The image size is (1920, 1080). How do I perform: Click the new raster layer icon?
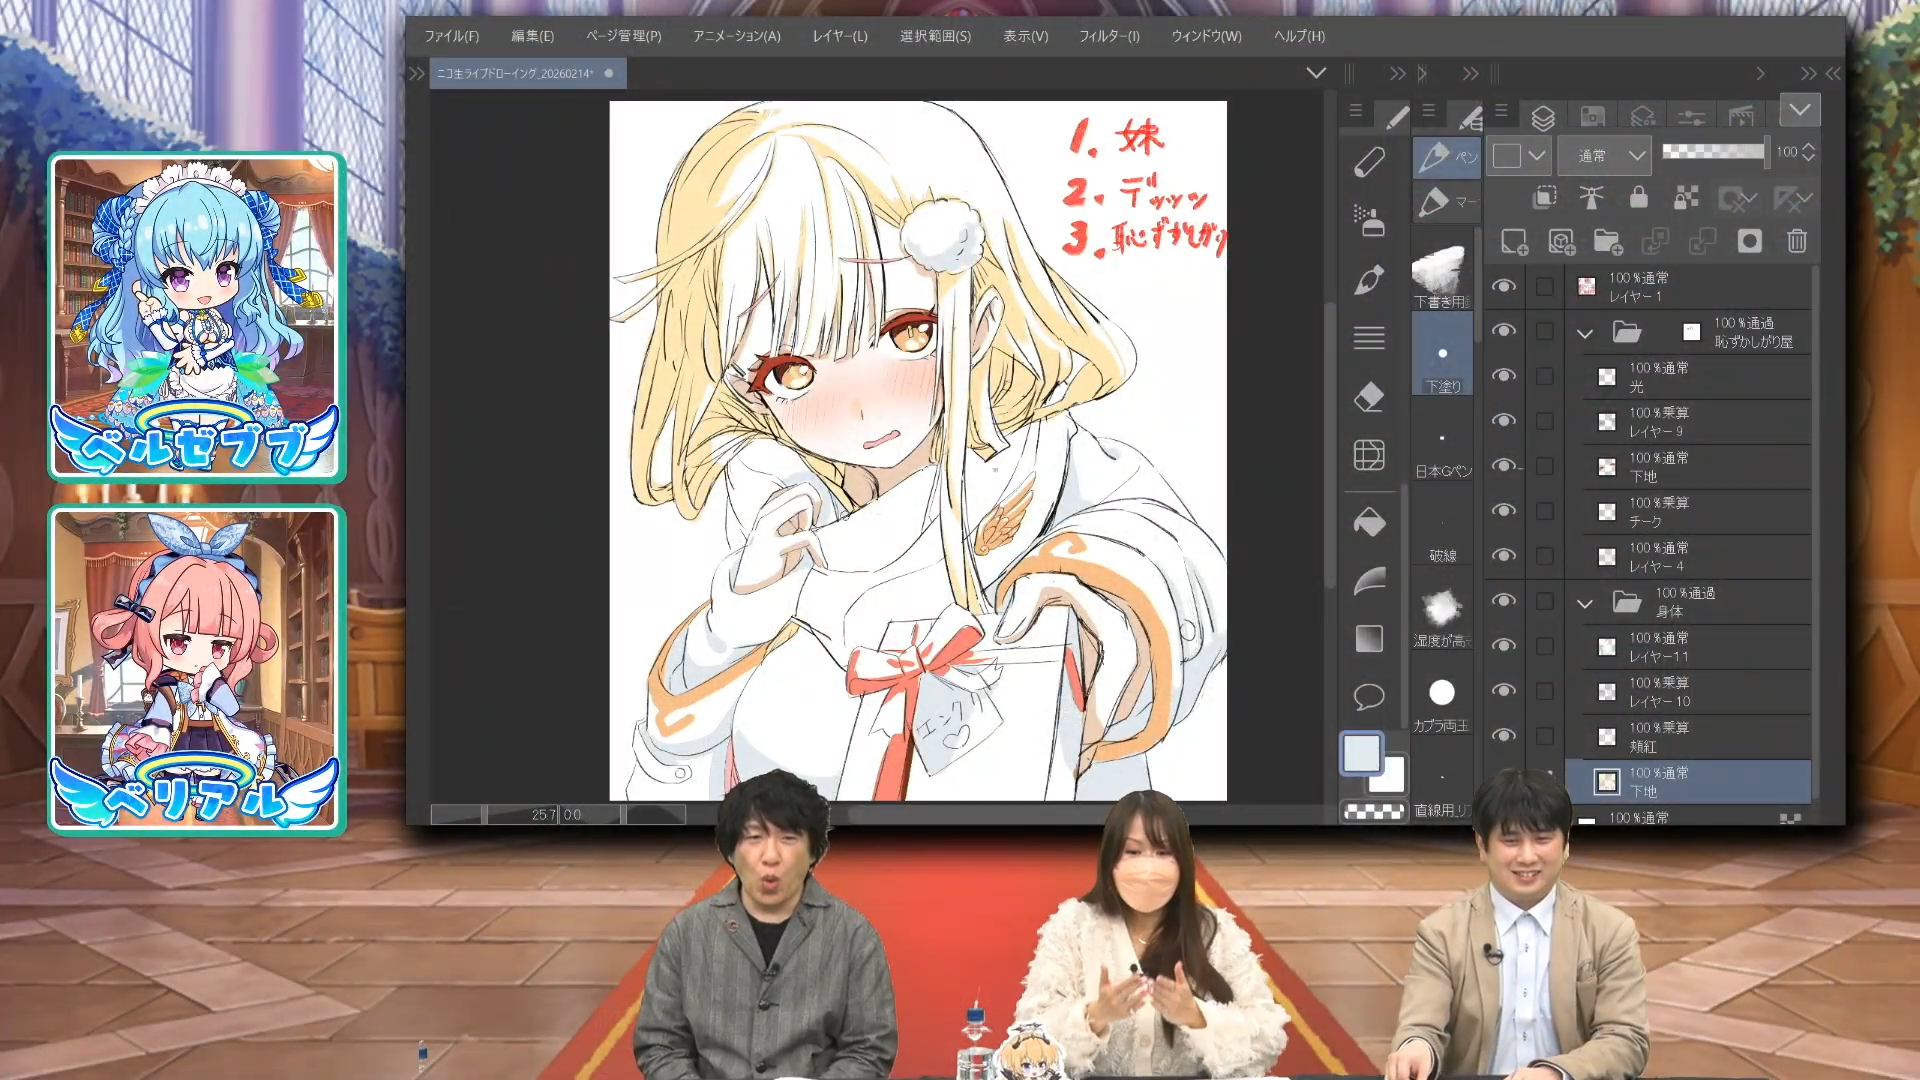pos(1514,241)
